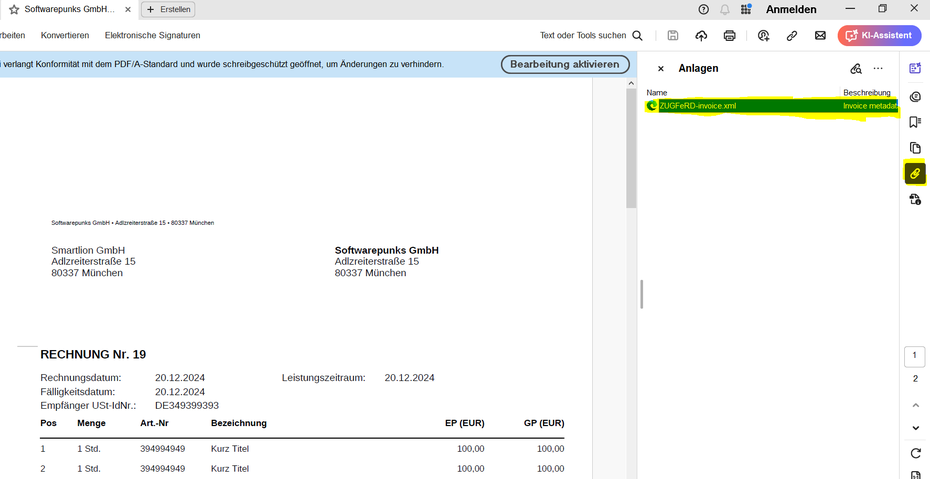Open the Anlagen panel options ellipsis
This screenshot has height=479, width=930.
pyautogui.click(x=878, y=69)
